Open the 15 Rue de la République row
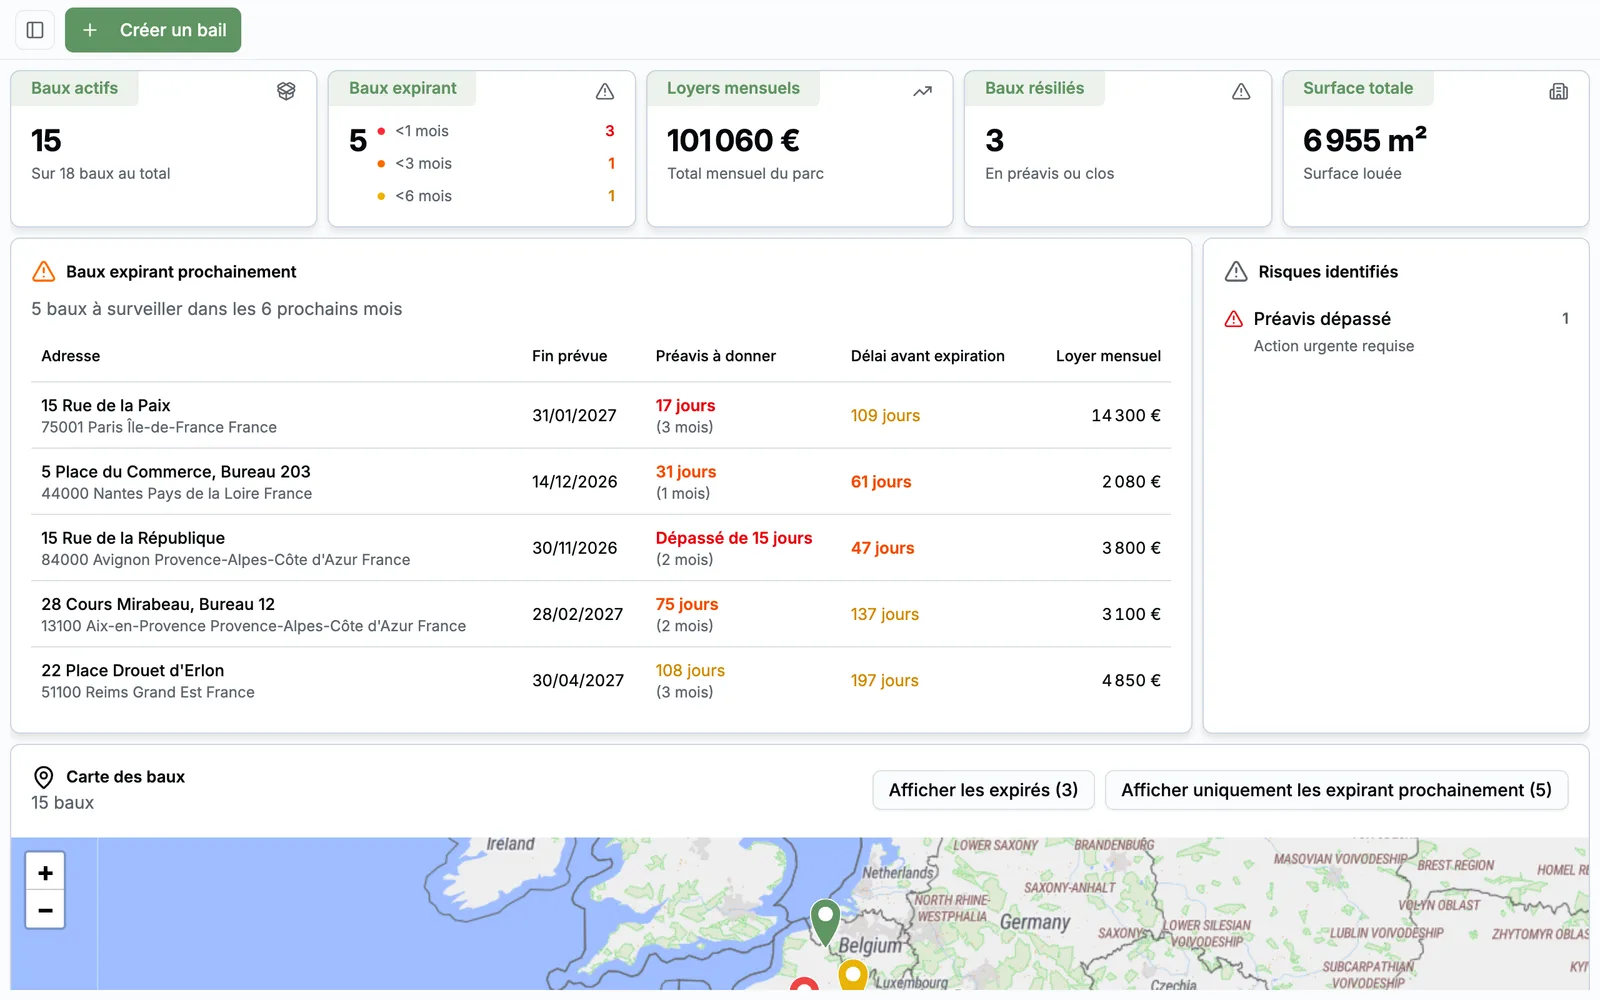Image resolution: width=1600 pixels, height=1000 pixels. [x=601, y=548]
